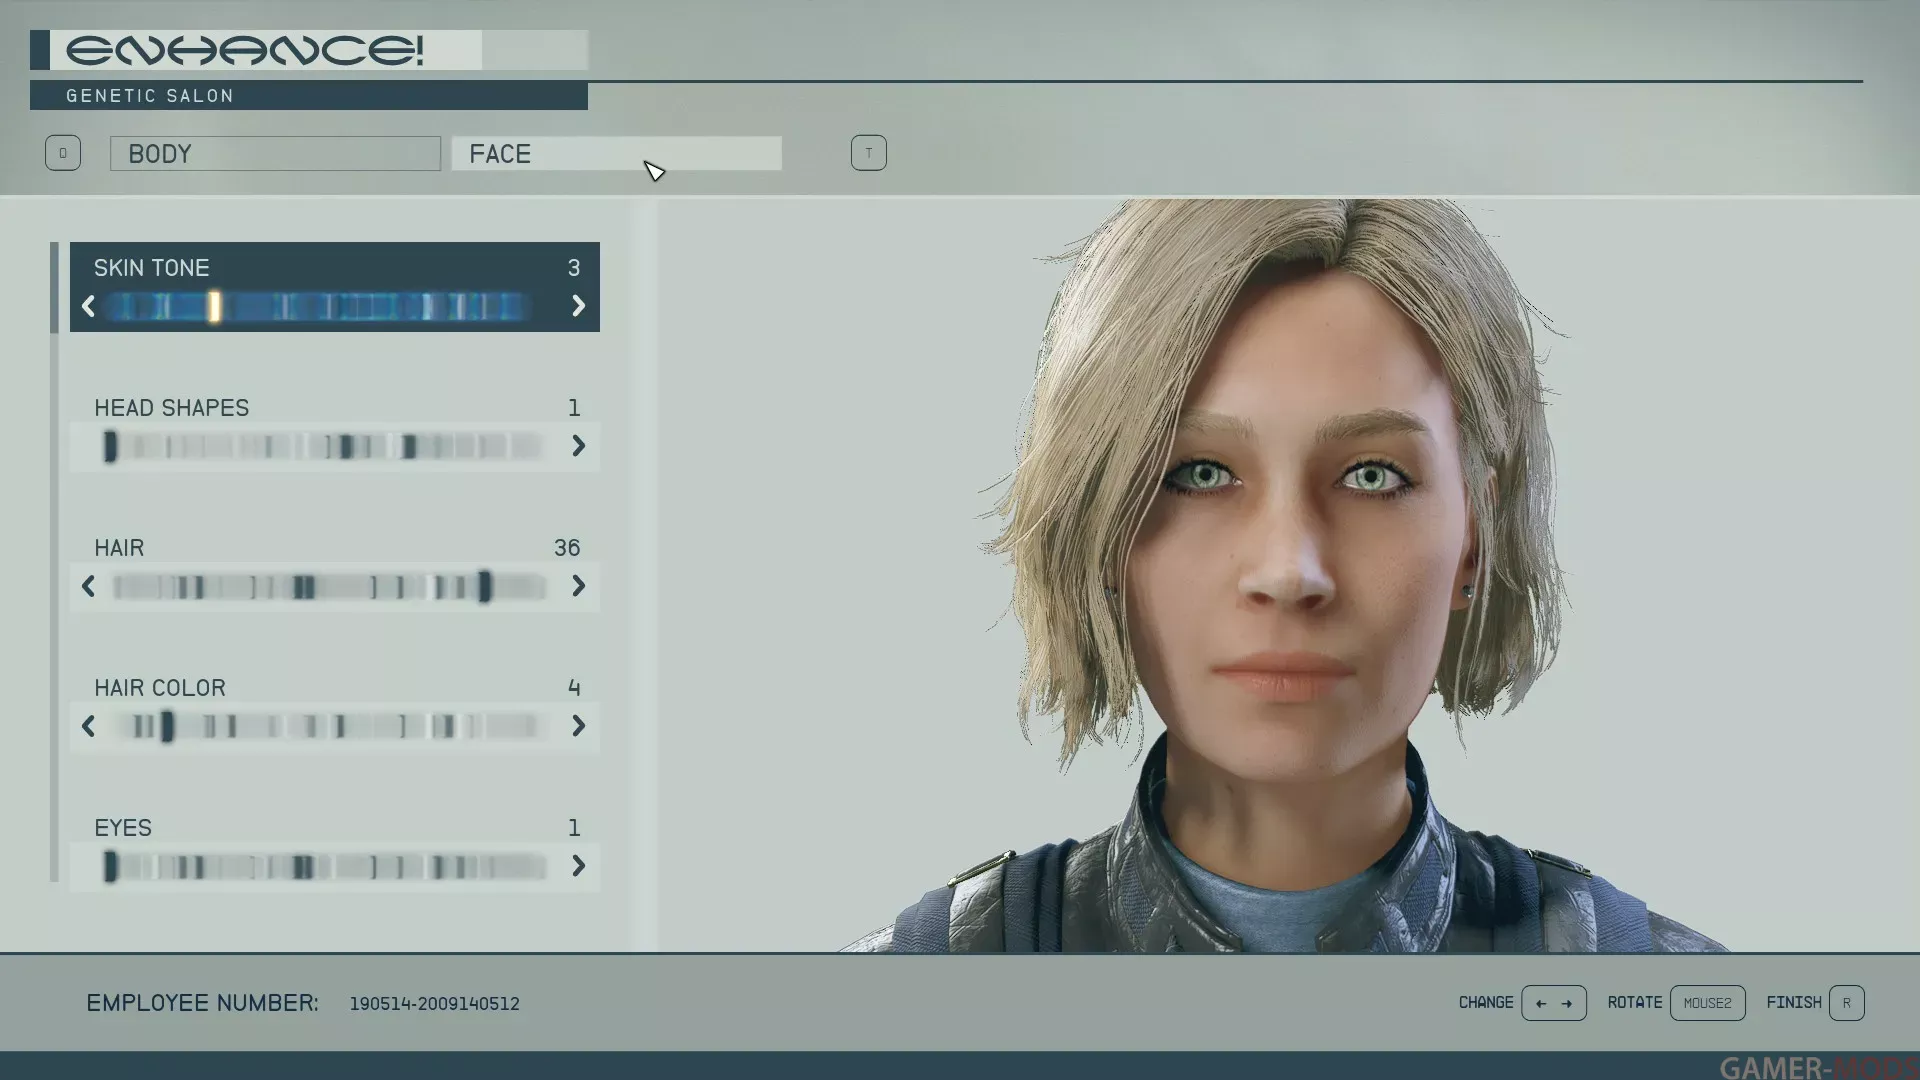Click Skin Tone left arrow
This screenshot has width=1920, height=1080.
88,306
